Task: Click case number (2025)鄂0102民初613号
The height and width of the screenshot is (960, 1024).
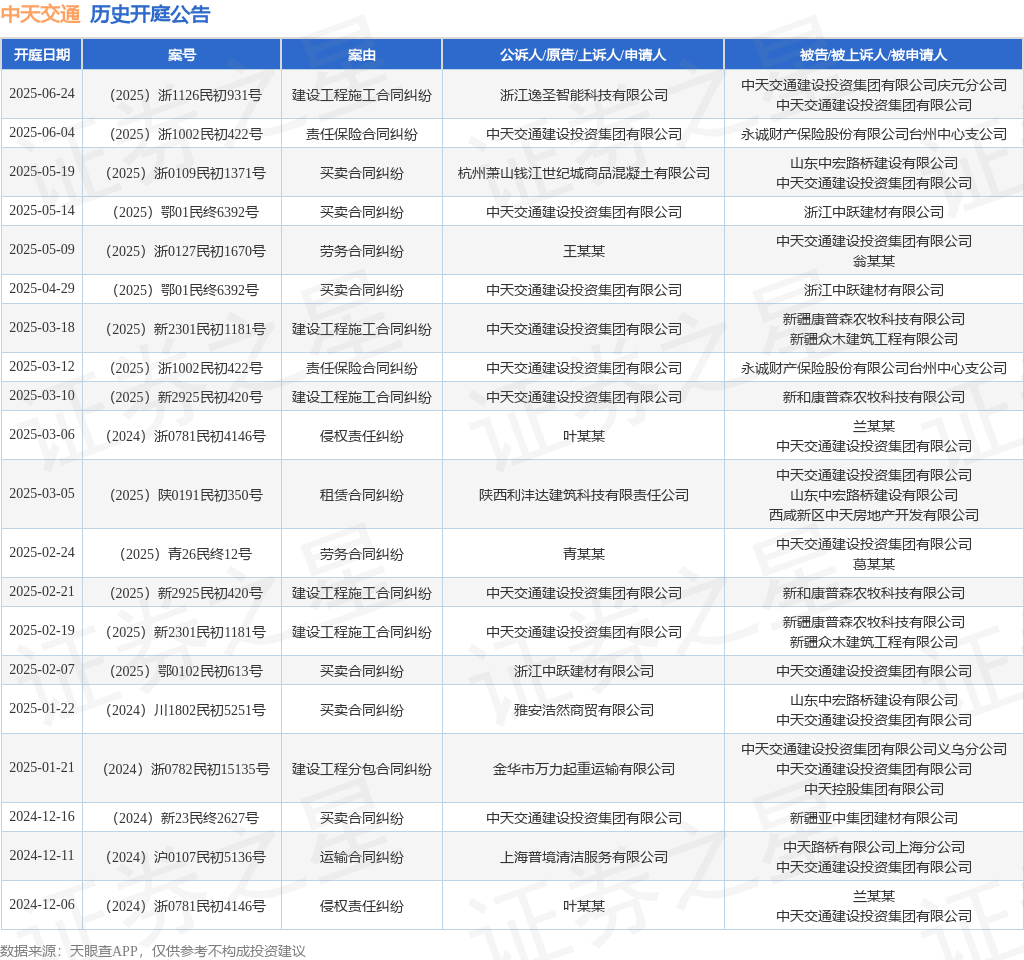Action: coord(182,671)
